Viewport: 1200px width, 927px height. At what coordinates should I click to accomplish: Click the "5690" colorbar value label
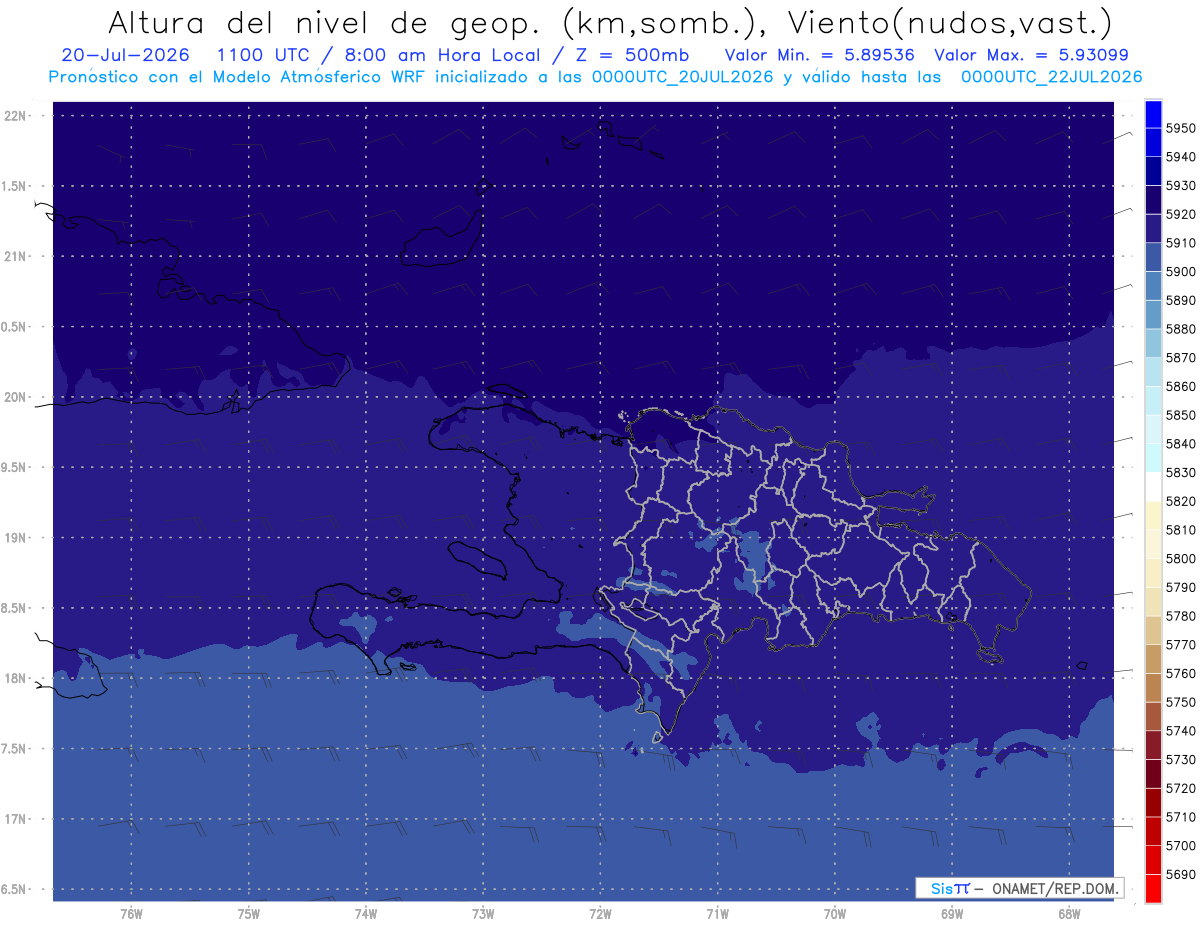(x=1182, y=874)
